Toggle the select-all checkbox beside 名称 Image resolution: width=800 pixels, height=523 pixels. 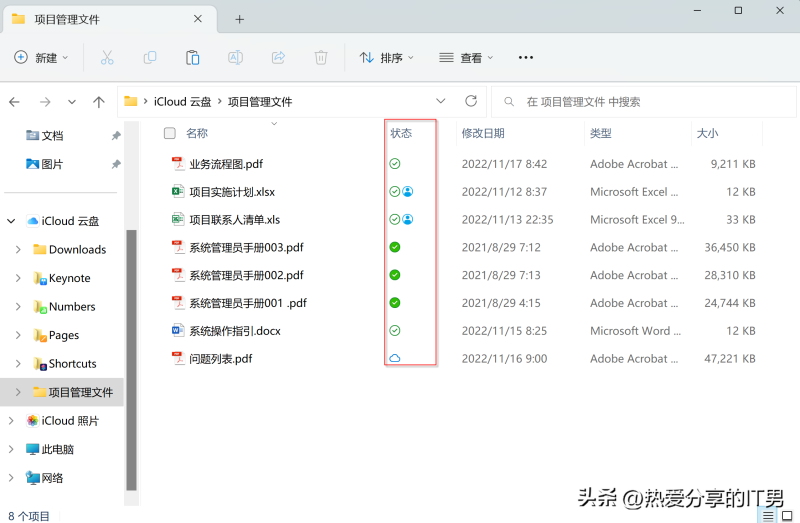(x=169, y=133)
